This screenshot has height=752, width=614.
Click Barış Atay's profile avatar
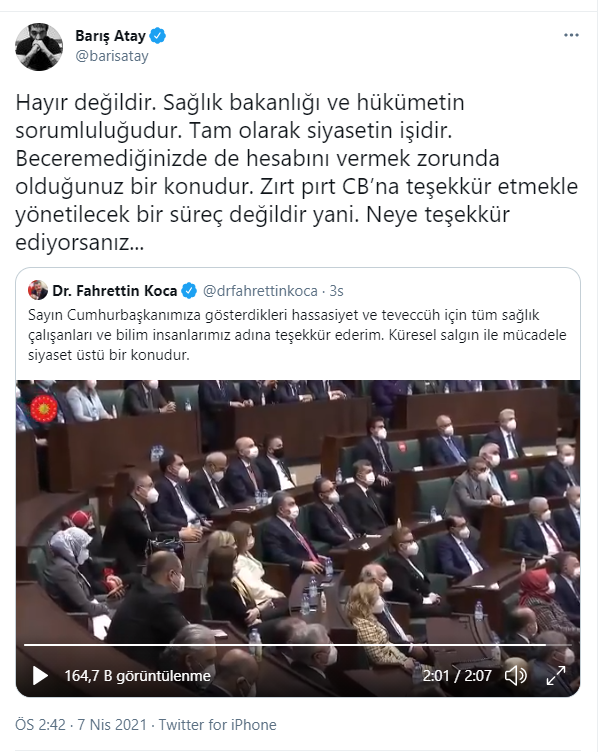click(x=39, y=47)
